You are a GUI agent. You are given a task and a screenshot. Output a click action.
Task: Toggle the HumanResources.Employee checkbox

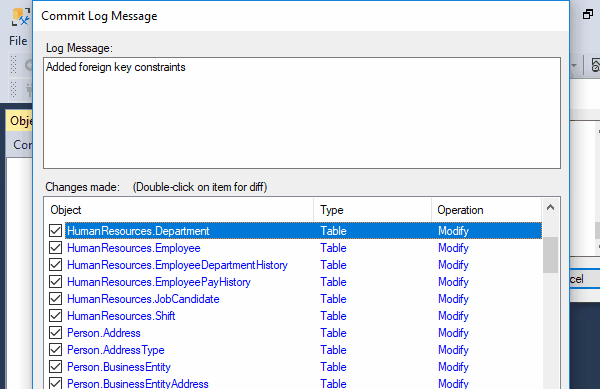pos(55,248)
